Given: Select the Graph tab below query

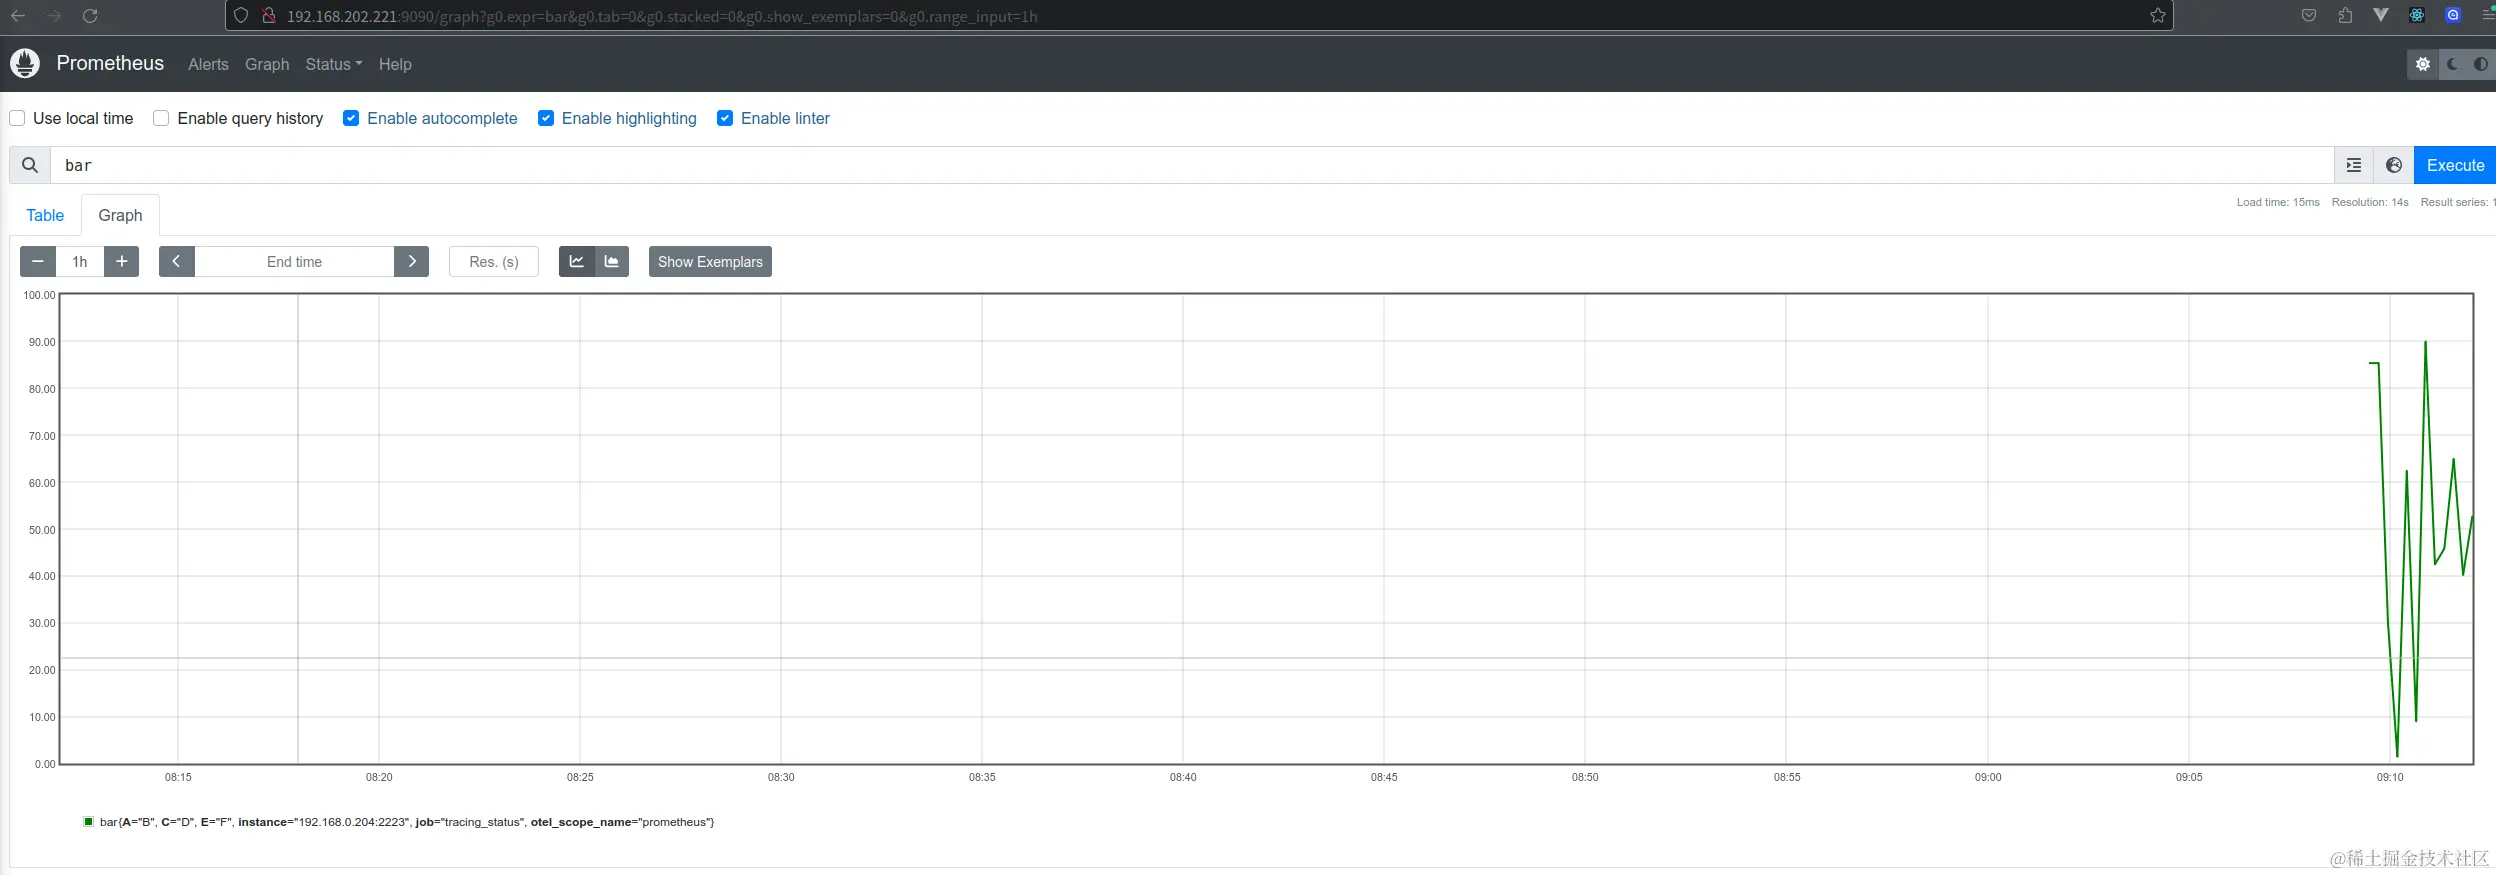Looking at the screenshot, I should coord(120,215).
